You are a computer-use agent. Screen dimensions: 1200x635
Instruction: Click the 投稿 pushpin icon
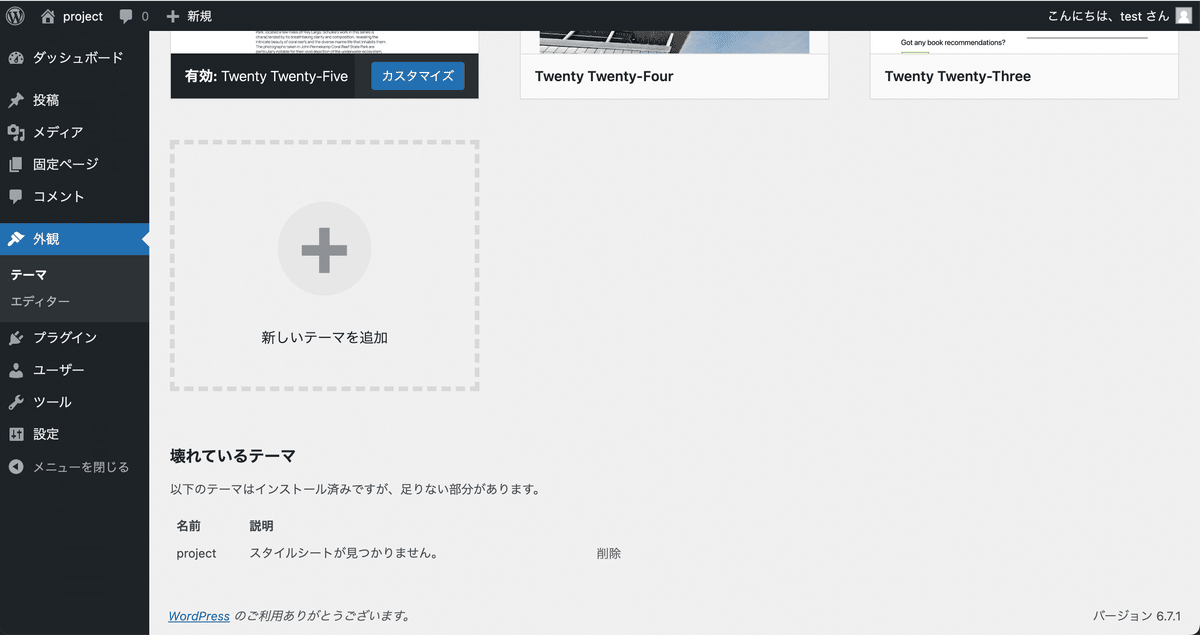16,100
